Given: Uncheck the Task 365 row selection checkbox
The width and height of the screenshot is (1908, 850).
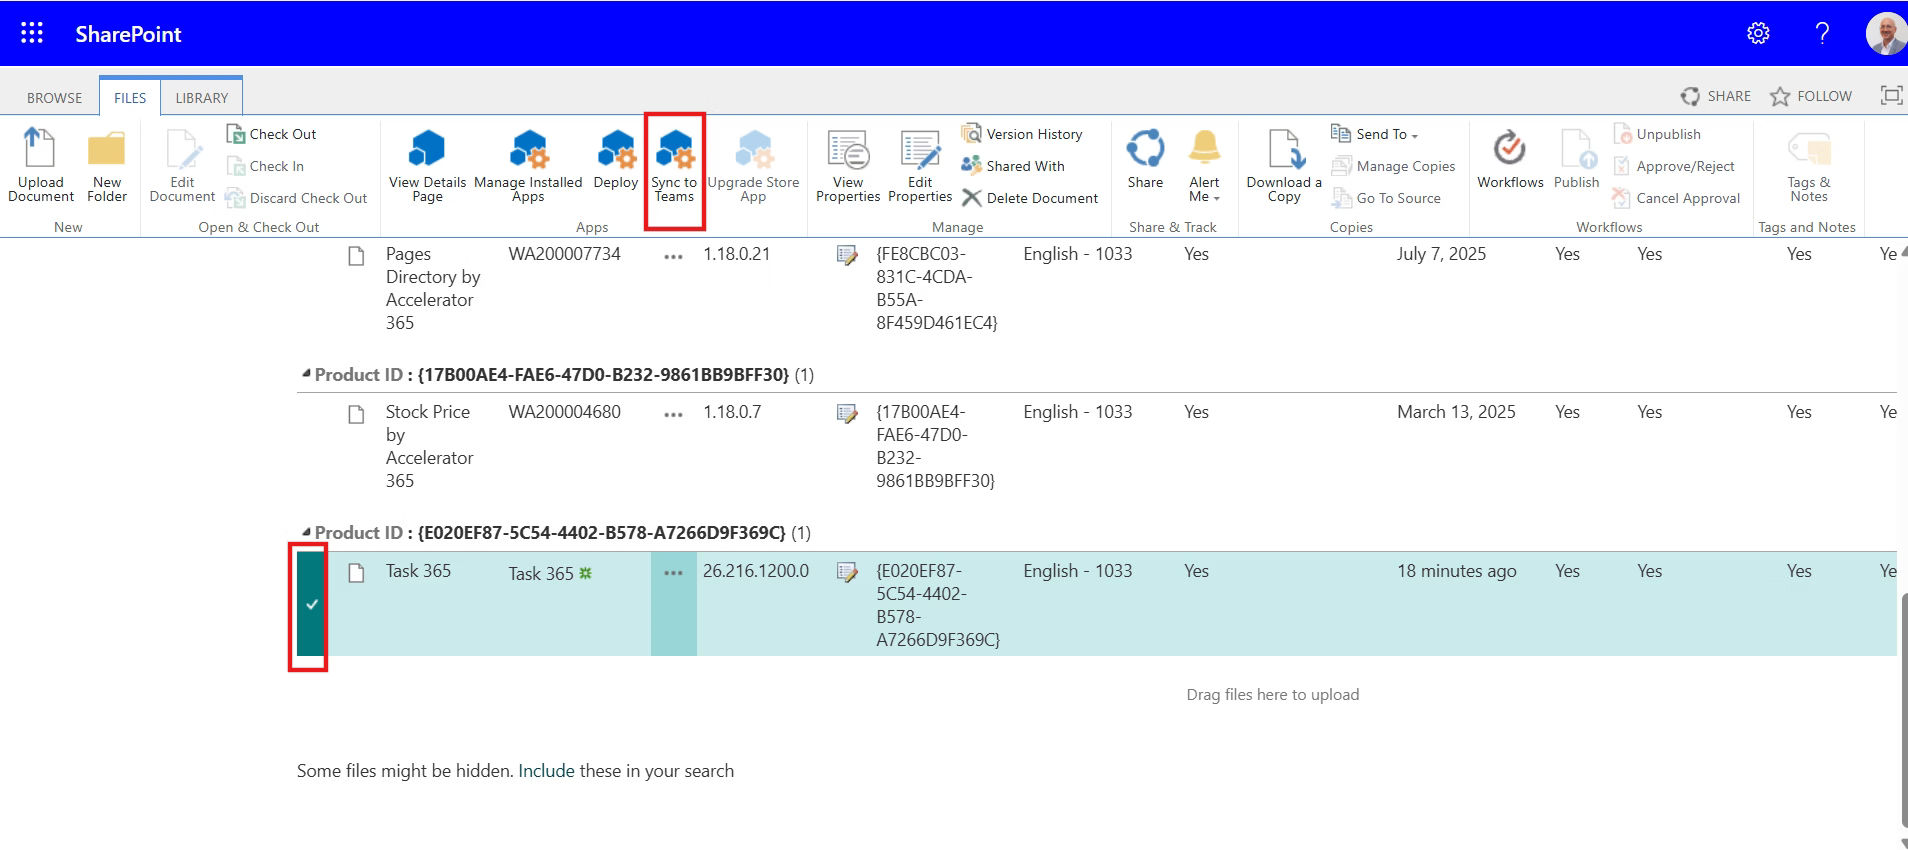Looking at the screenshot, I should (312, 604).
